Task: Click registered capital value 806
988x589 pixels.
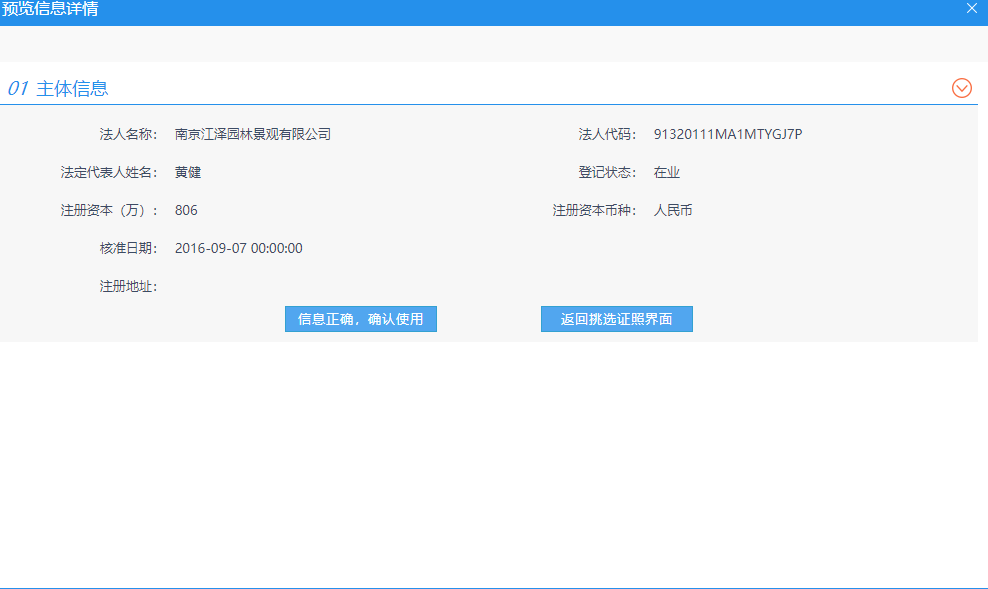Action: [186, 210]
